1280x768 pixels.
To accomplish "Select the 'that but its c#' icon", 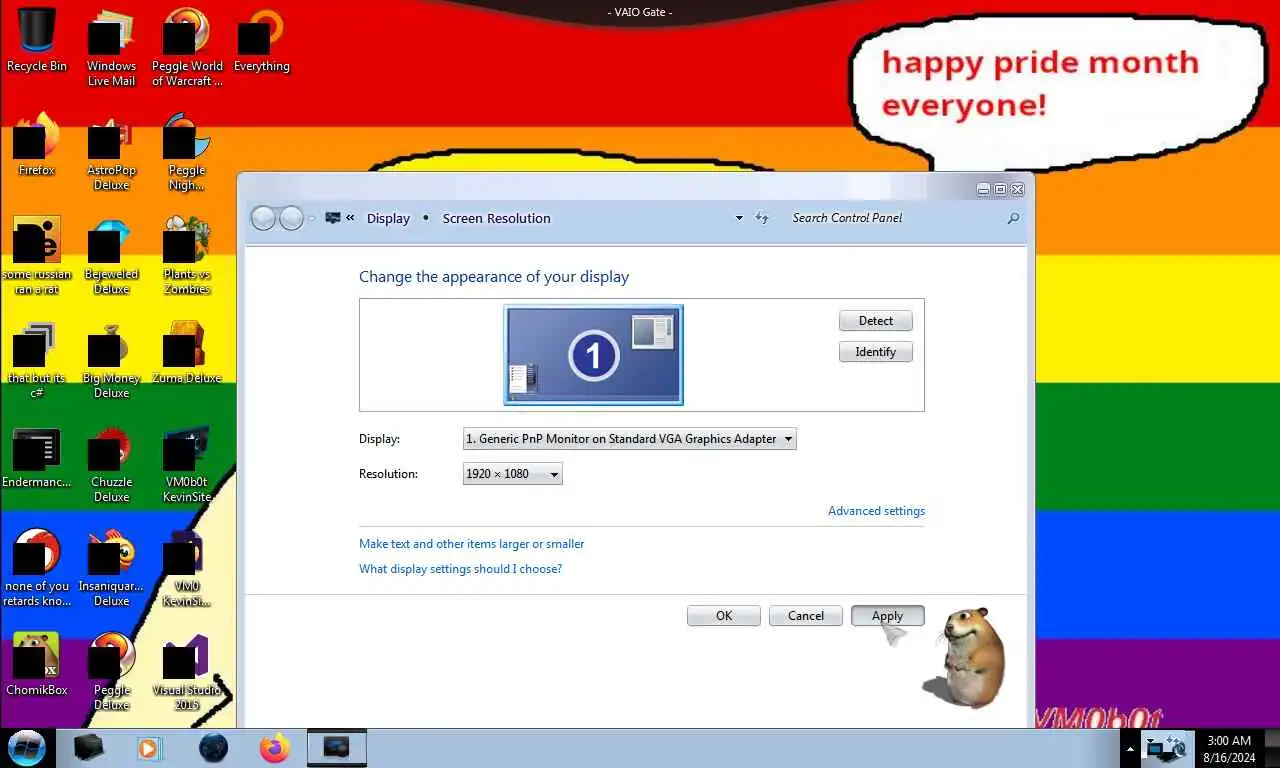I will pos(37,360).
